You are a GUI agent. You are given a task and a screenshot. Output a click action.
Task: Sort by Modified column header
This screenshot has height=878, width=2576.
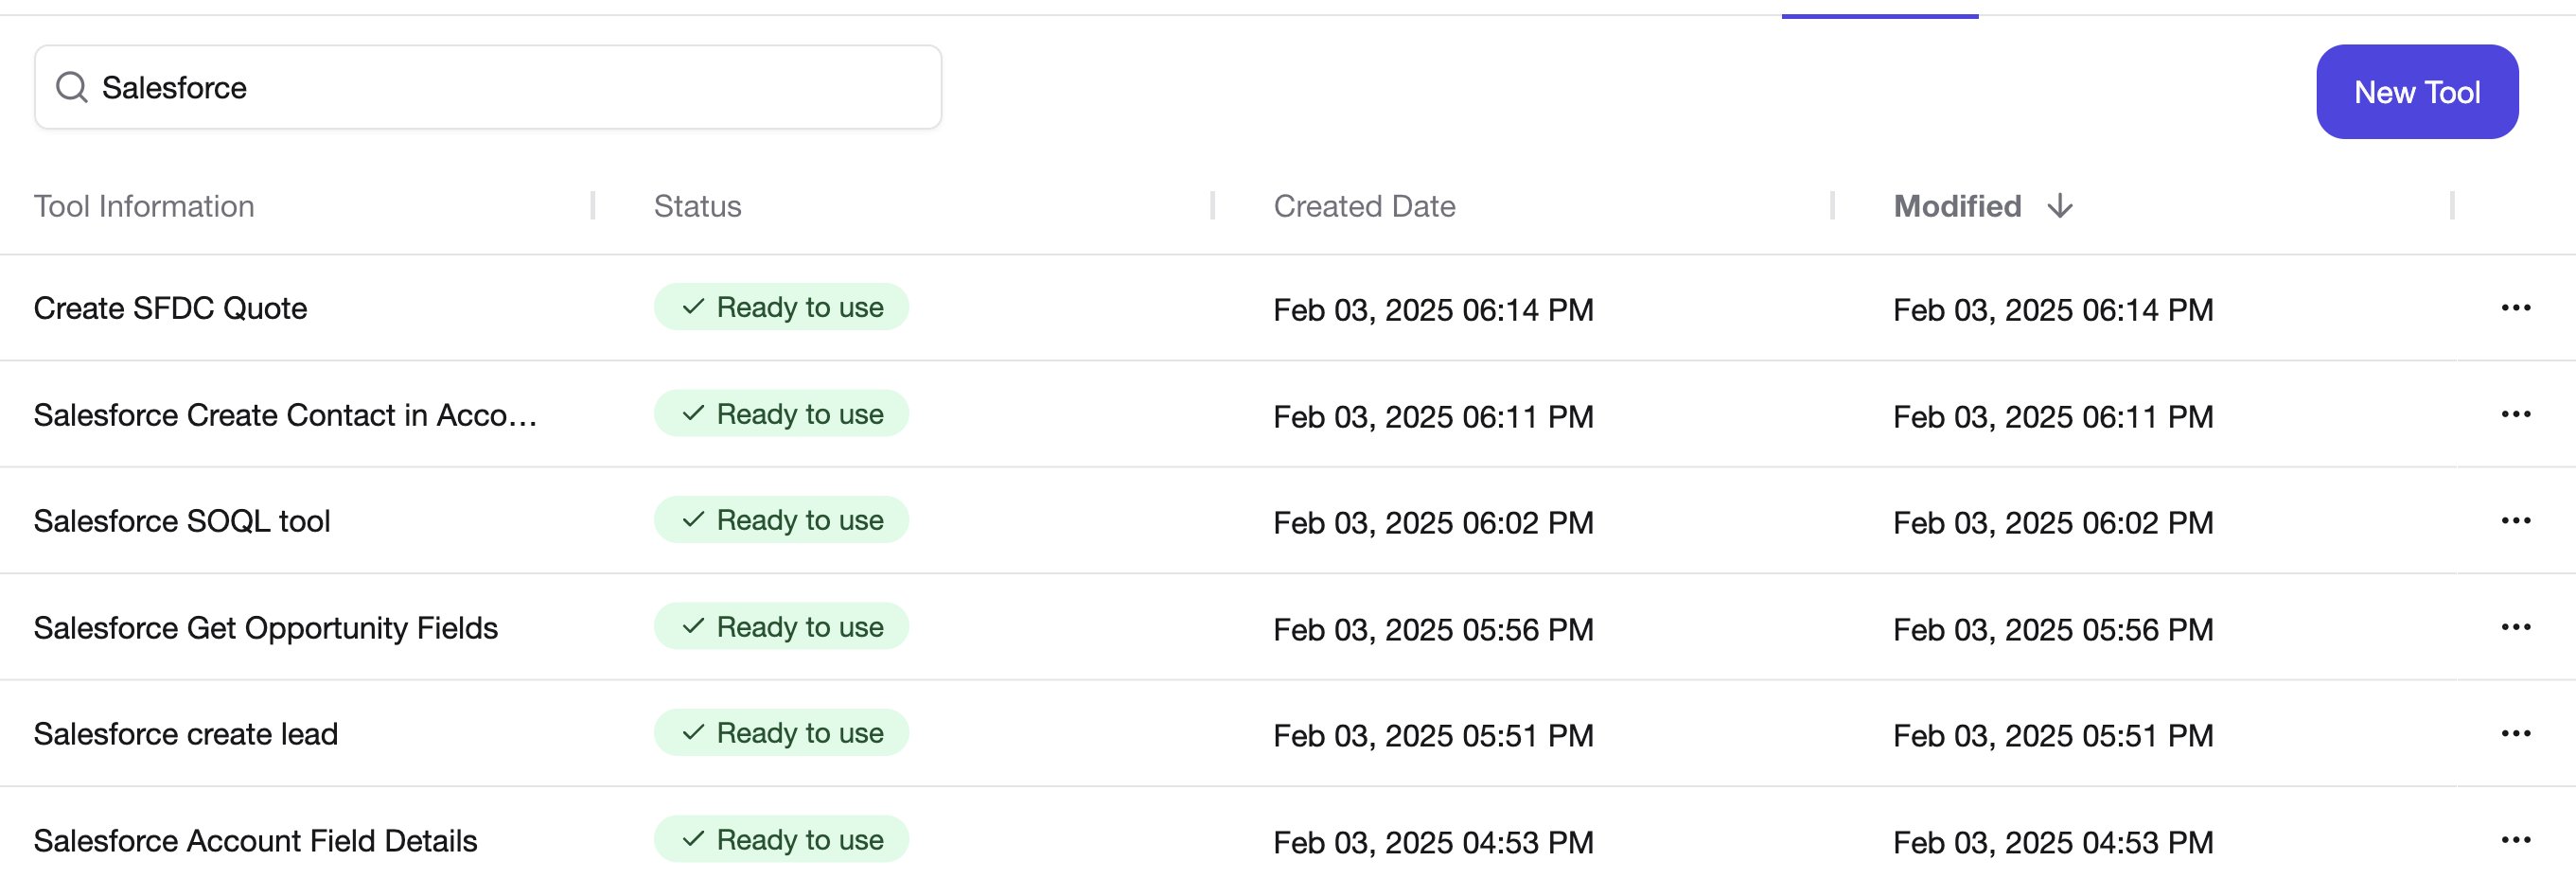tap(1957, 206)
